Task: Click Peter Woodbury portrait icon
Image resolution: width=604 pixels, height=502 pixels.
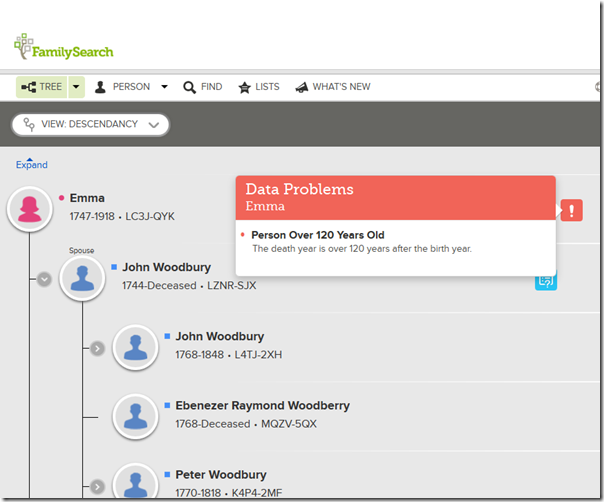Action: (x=136, y=482)
